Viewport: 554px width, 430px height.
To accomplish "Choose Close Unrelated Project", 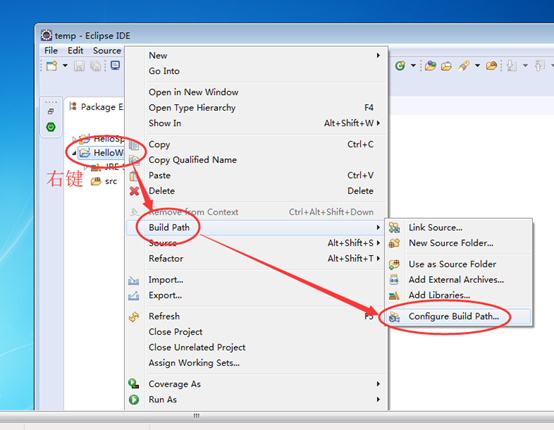I will 257,347.
